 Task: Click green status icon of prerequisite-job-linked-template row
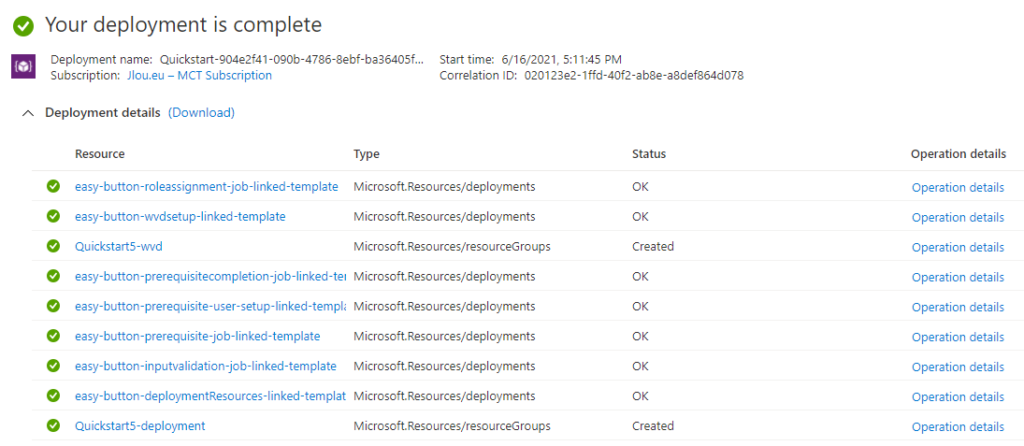[54, 336]
